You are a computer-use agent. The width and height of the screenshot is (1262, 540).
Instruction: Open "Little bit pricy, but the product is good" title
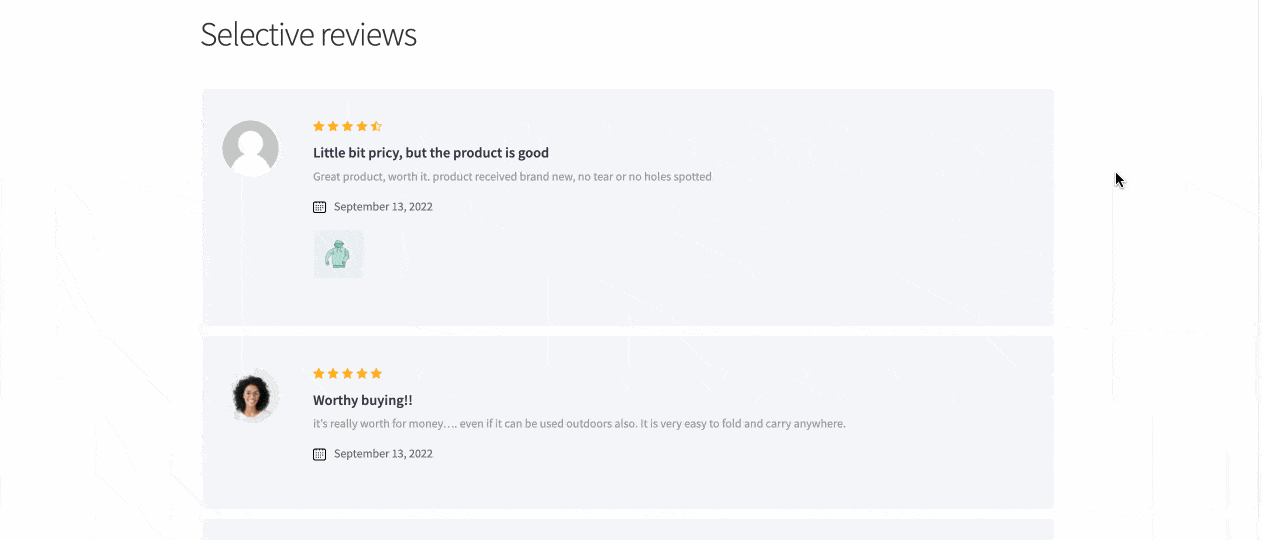tap(430, 153)
